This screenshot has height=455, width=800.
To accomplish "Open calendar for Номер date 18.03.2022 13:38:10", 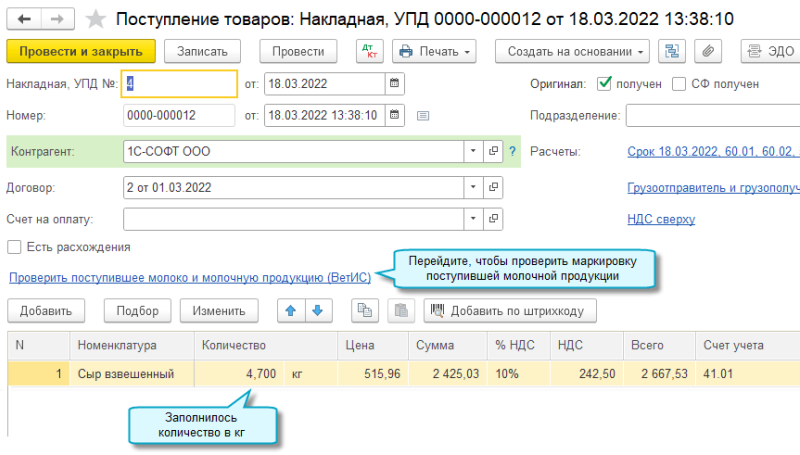I will click(394, 115).
